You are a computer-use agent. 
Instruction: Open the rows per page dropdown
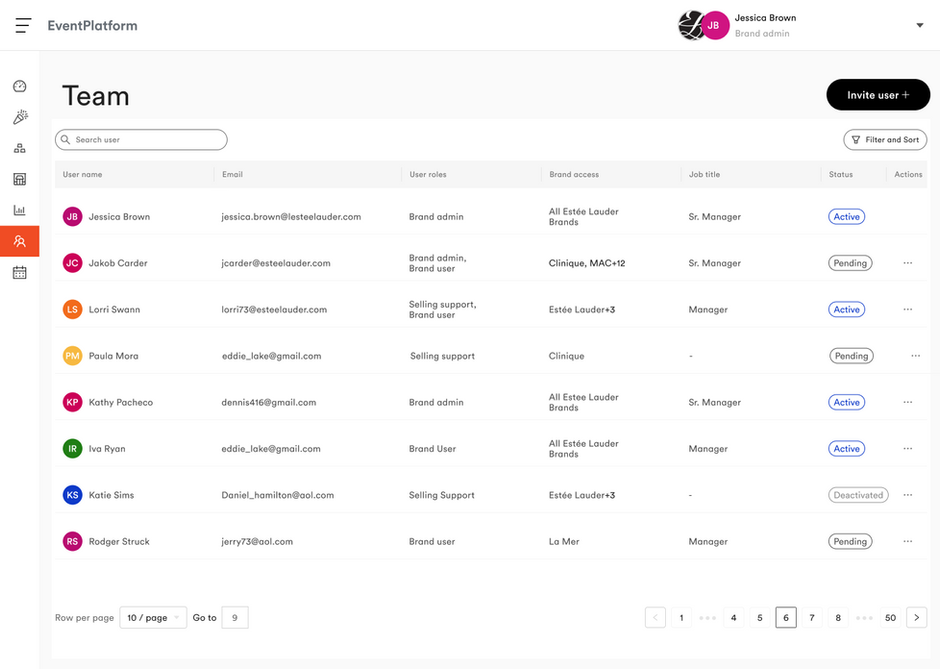pyautogui.click(x=153, y=618)
